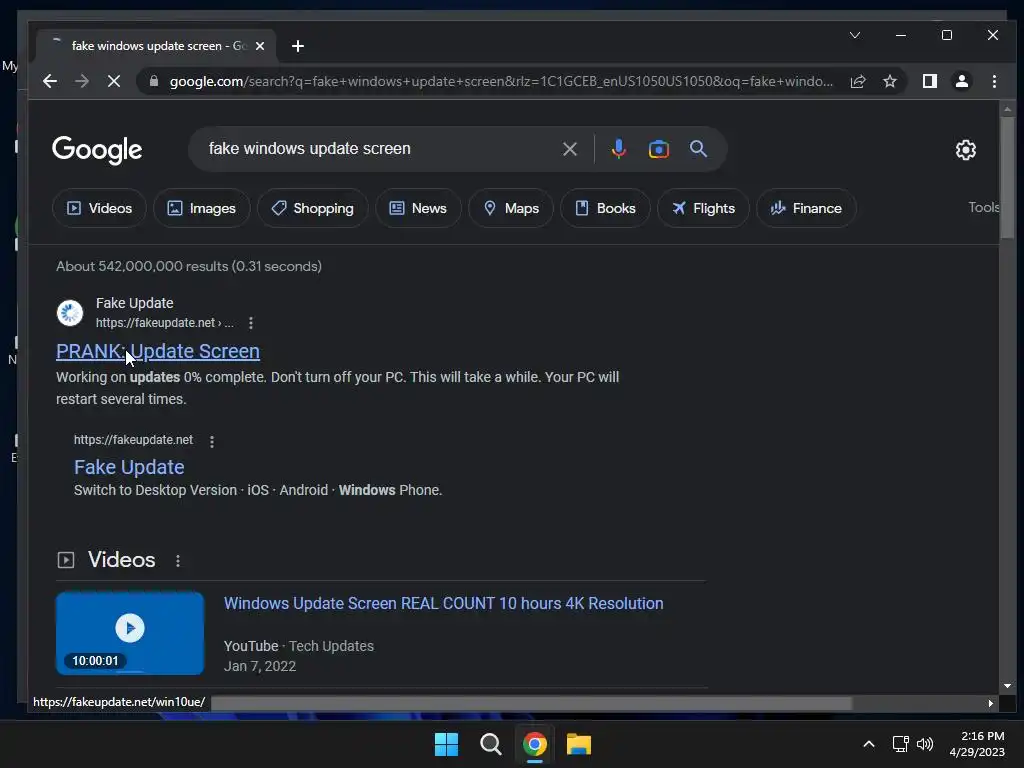Click the forward navigation arrow
Image resolution: width=1024 pixels, height=768 pixels.
82,82
